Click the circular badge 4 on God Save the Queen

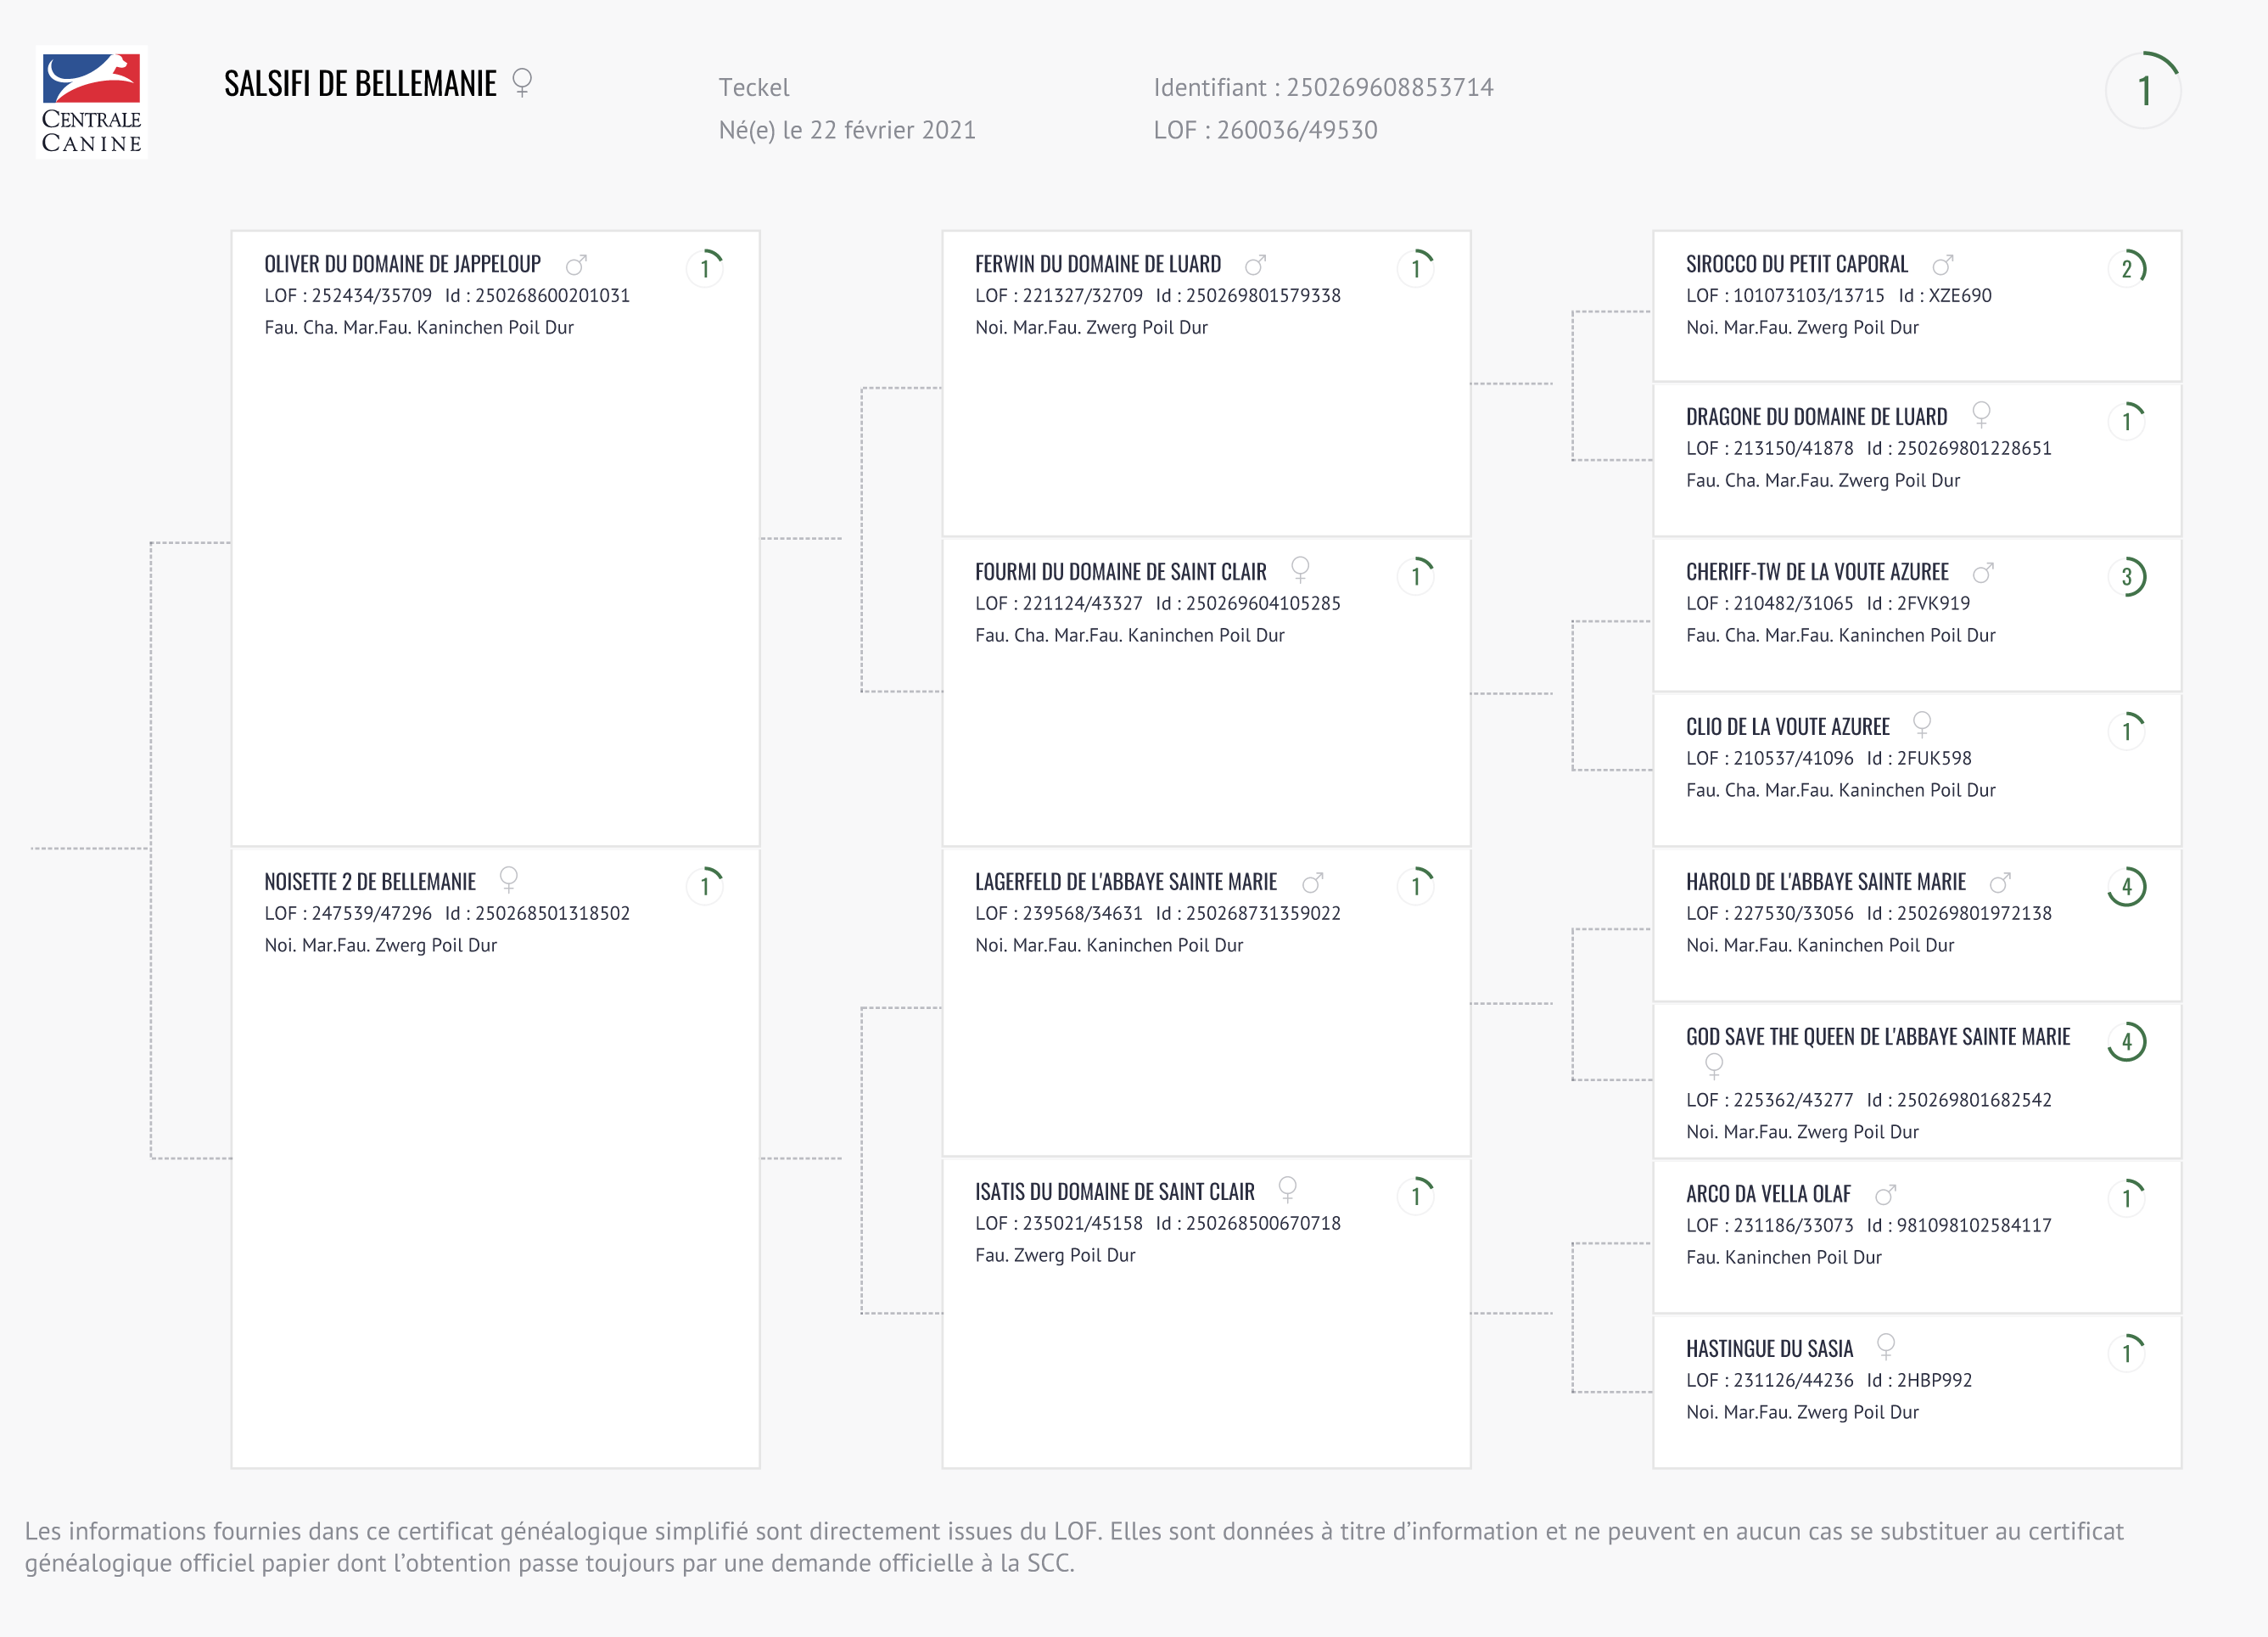pos(2127,1042)
